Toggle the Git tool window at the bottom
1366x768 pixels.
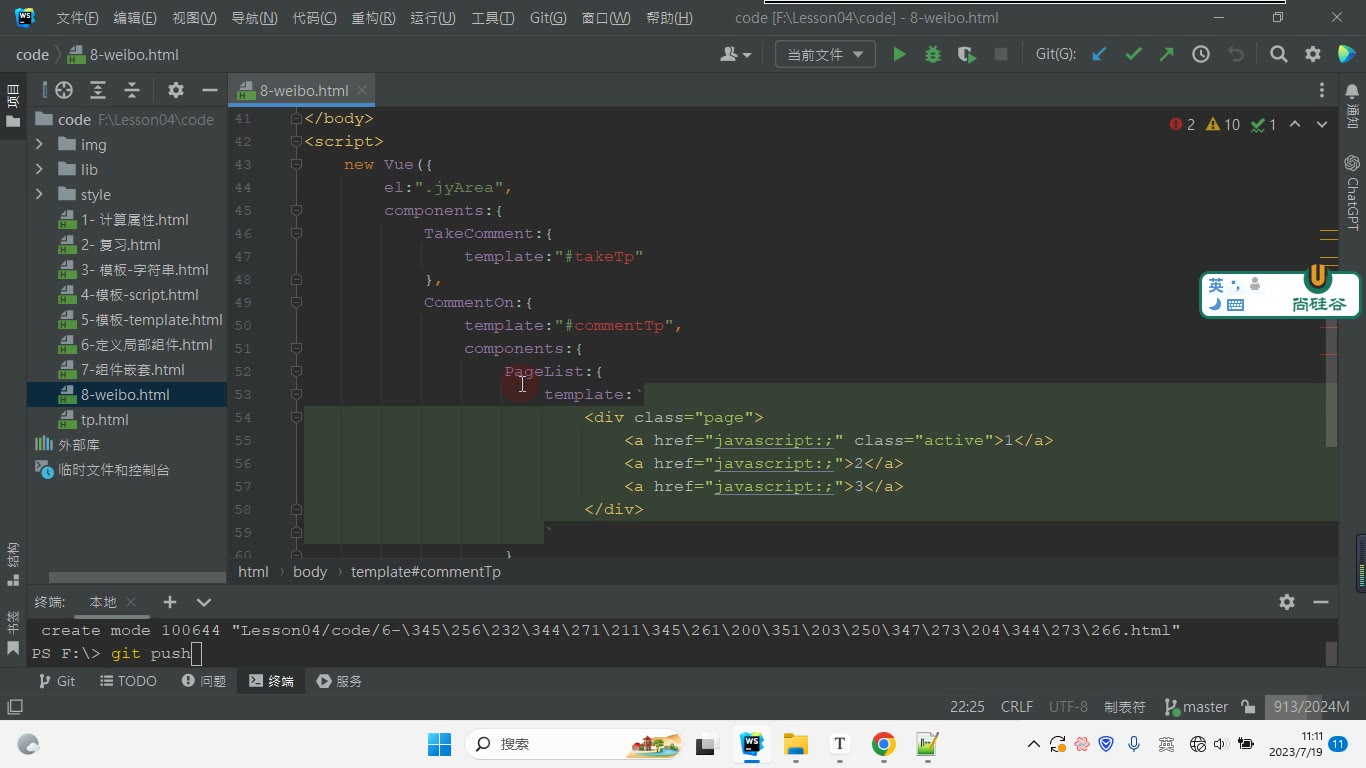56,681
